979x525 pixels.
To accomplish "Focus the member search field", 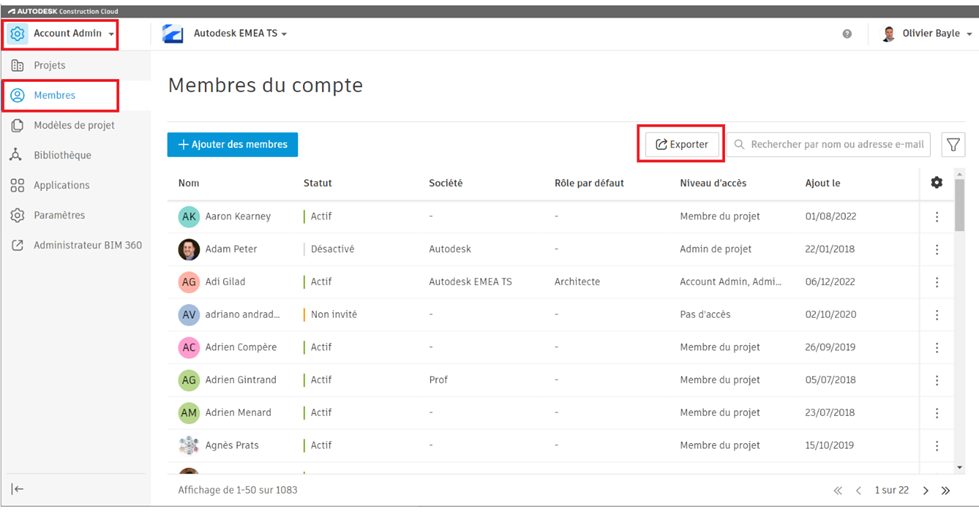I will tap(829, 144).
